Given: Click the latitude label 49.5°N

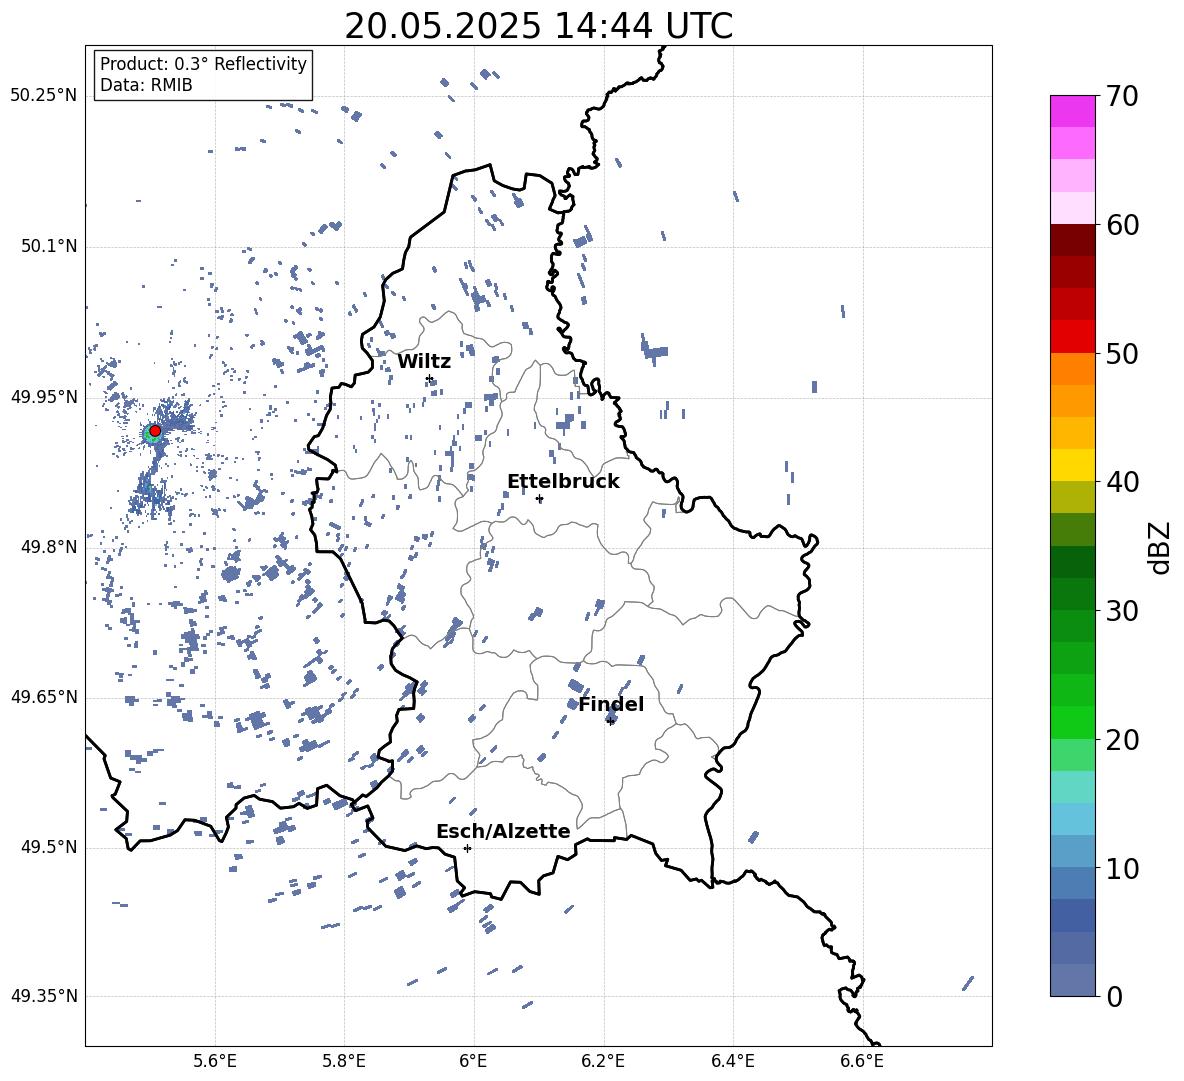Looking at the screenshot, I should tap(48, 848).
